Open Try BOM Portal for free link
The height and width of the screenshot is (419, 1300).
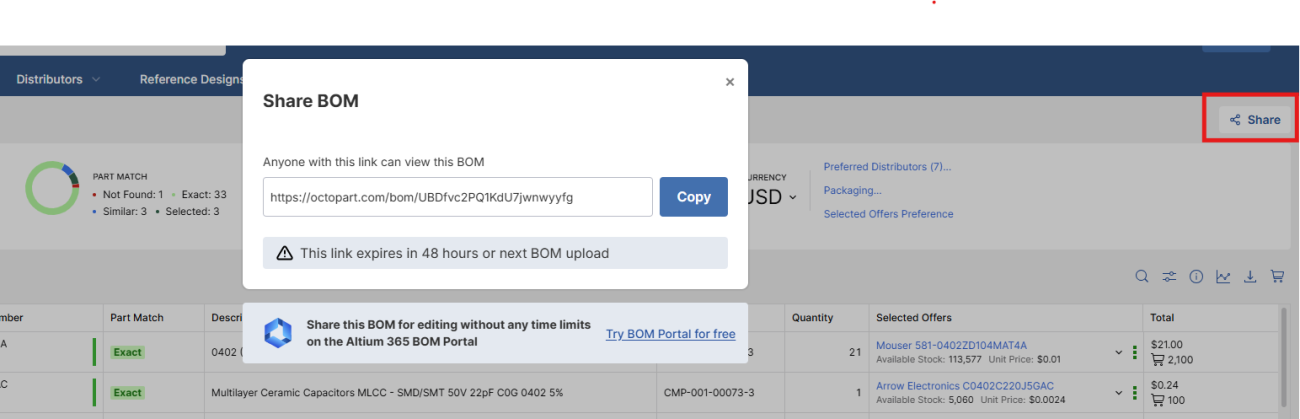point(670,334)
